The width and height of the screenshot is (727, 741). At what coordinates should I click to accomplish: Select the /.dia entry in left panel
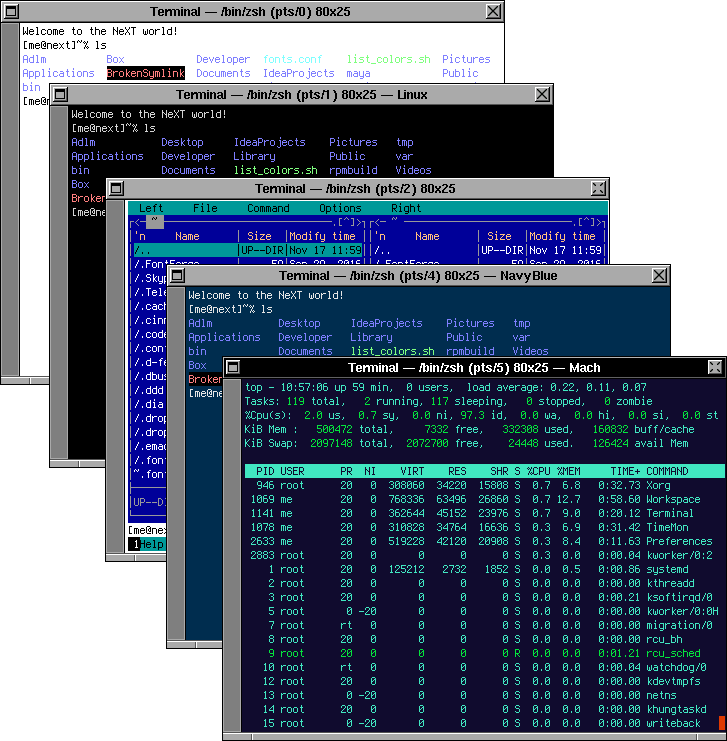tap(149, 405)
